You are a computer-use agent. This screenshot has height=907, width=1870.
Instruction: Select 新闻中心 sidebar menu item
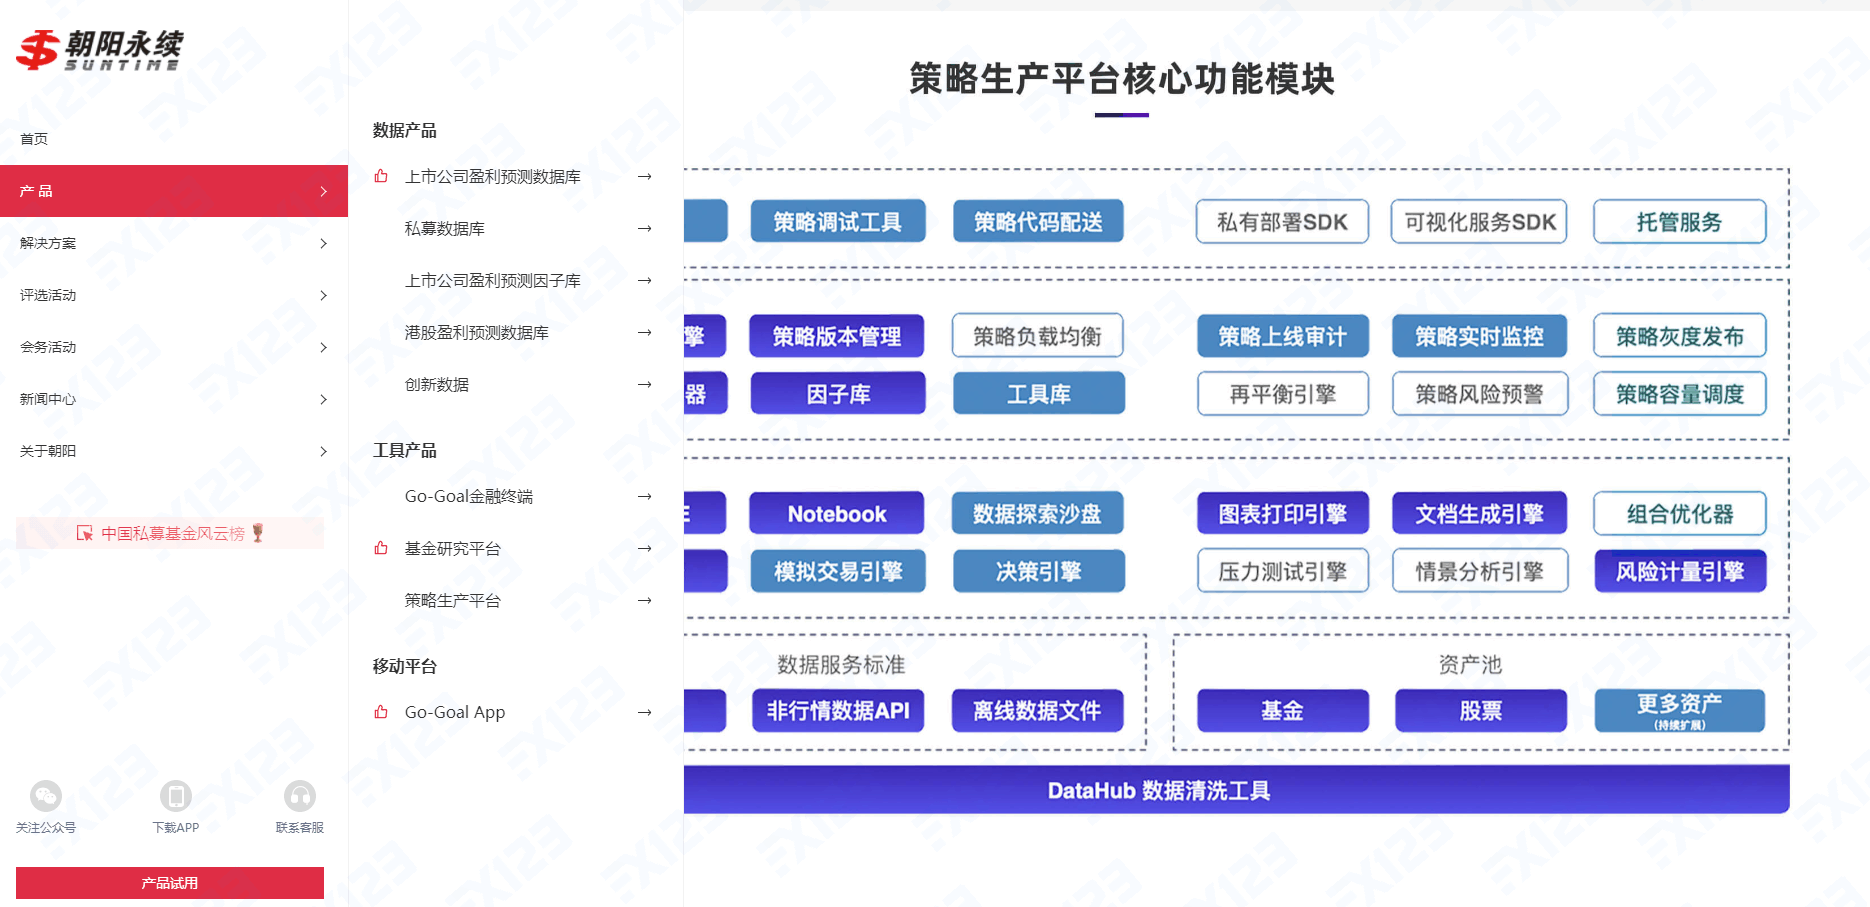pos(174,399)
